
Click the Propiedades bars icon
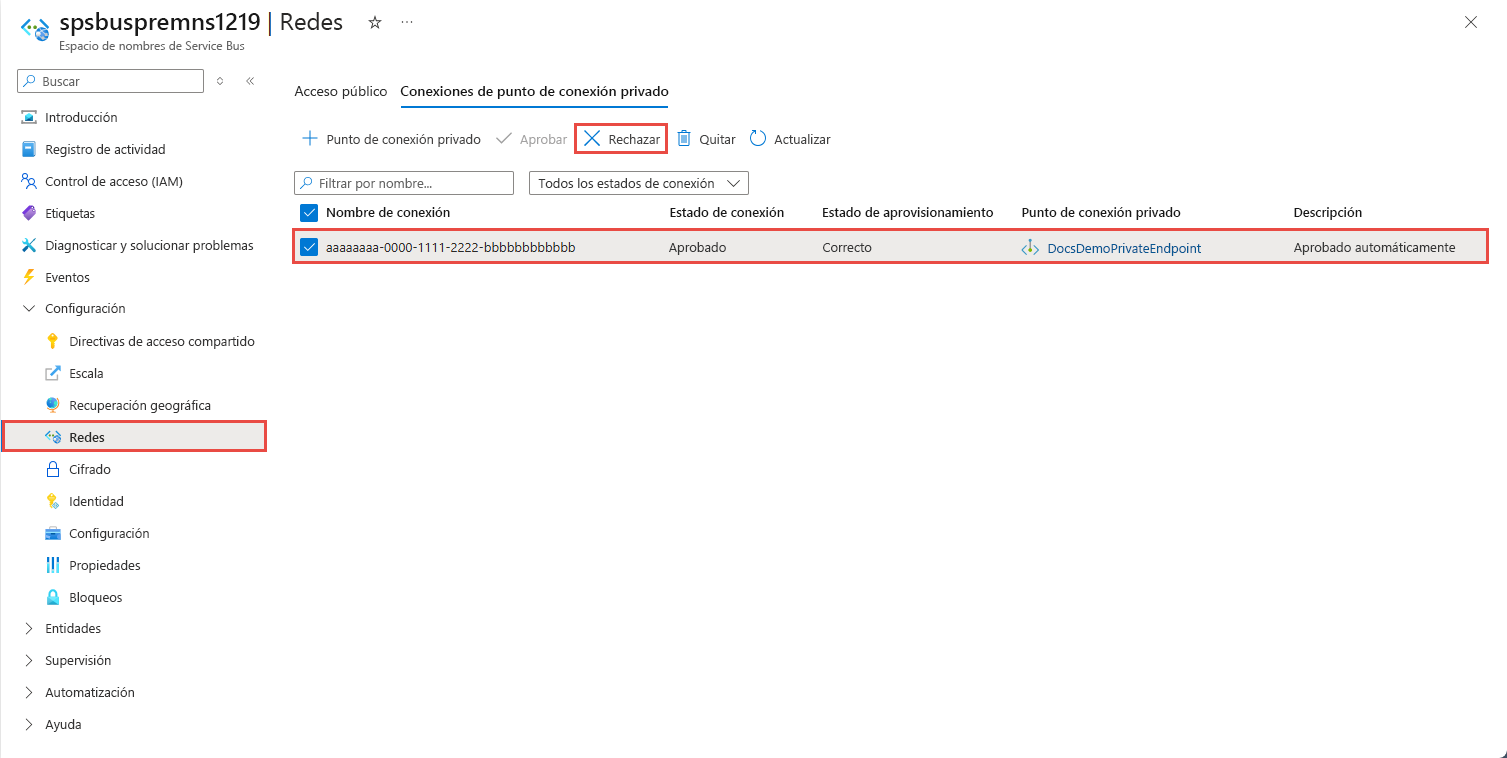tap(53, 565)
